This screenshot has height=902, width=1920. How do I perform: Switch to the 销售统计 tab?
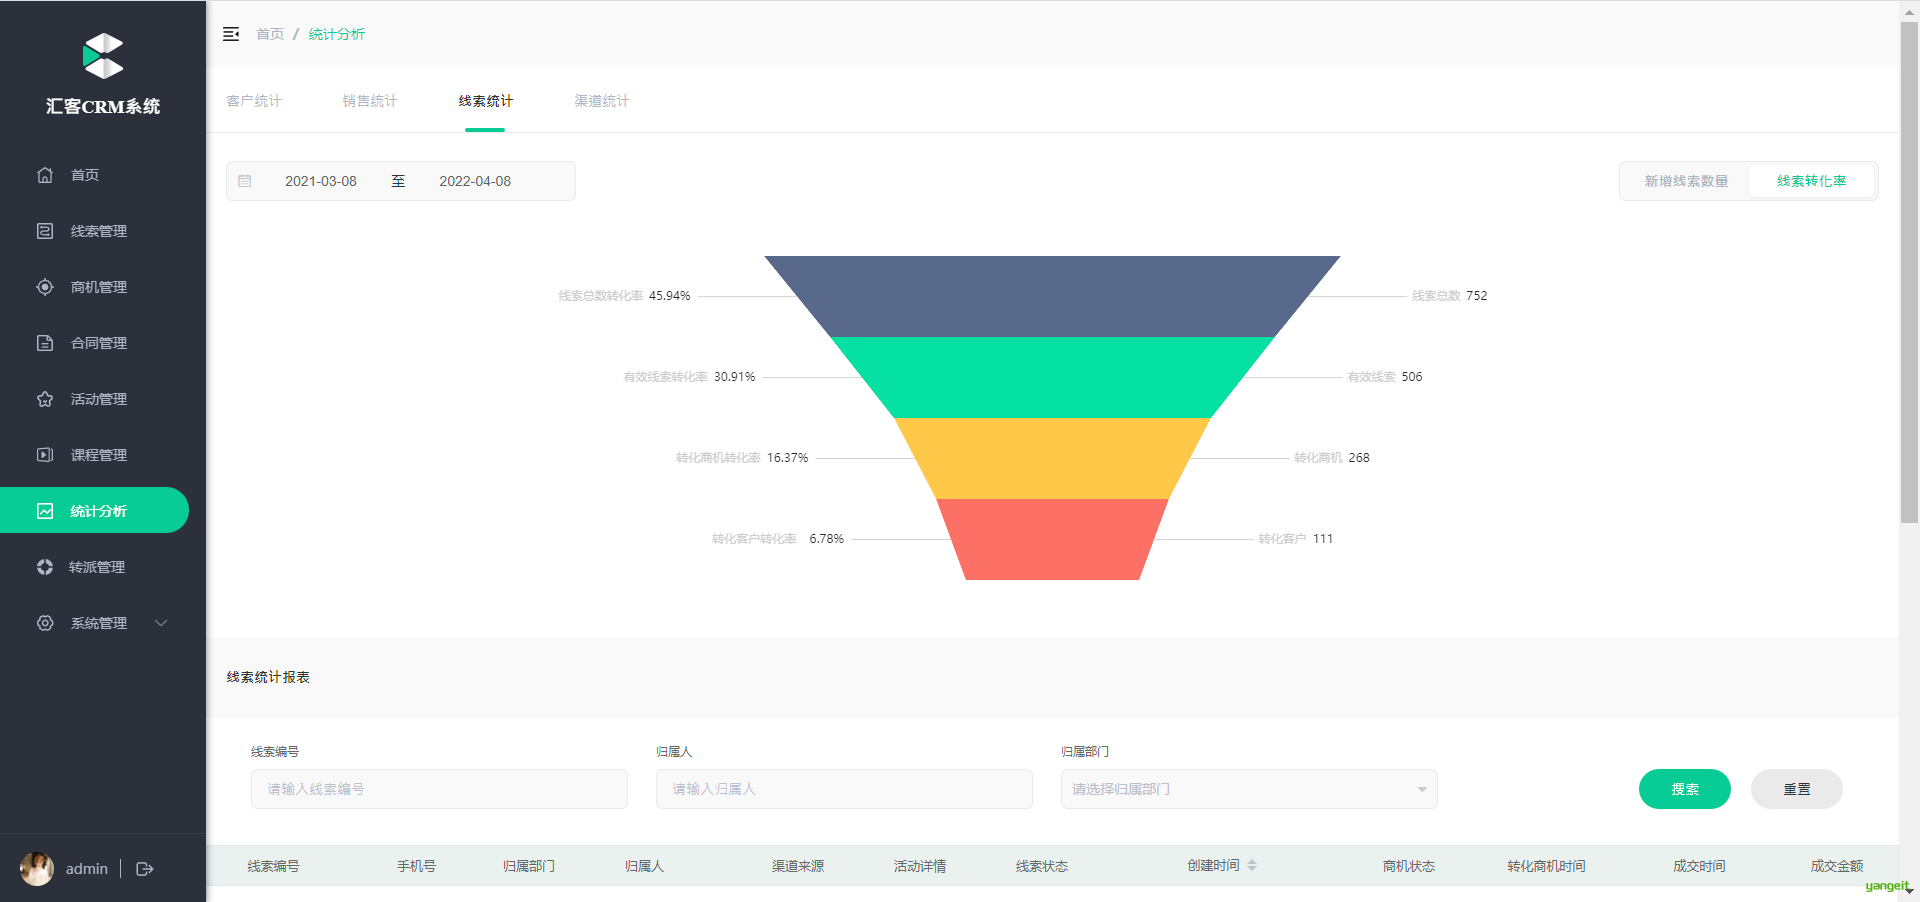coord(370,101)
